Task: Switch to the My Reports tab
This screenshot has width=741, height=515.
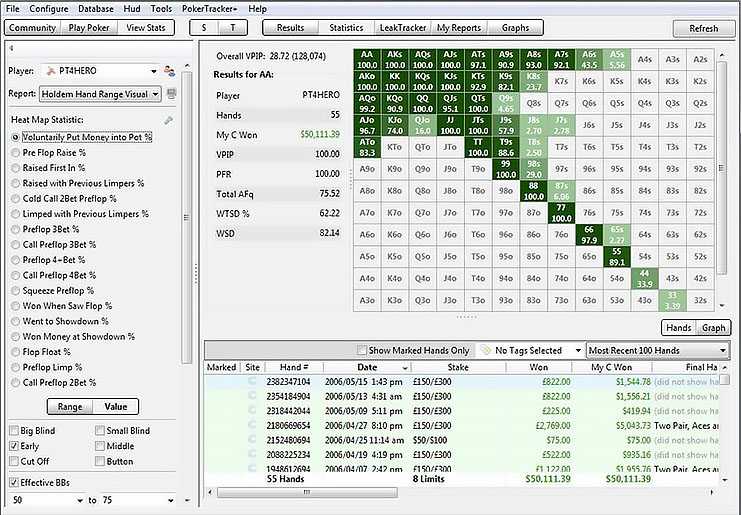Action: tap(459, 27)
